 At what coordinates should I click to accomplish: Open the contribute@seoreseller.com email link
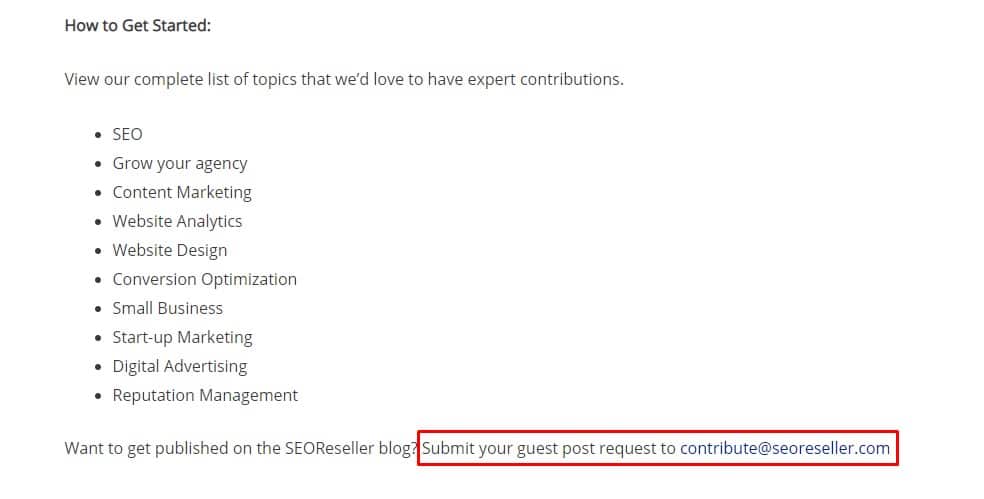click(784, 448)
